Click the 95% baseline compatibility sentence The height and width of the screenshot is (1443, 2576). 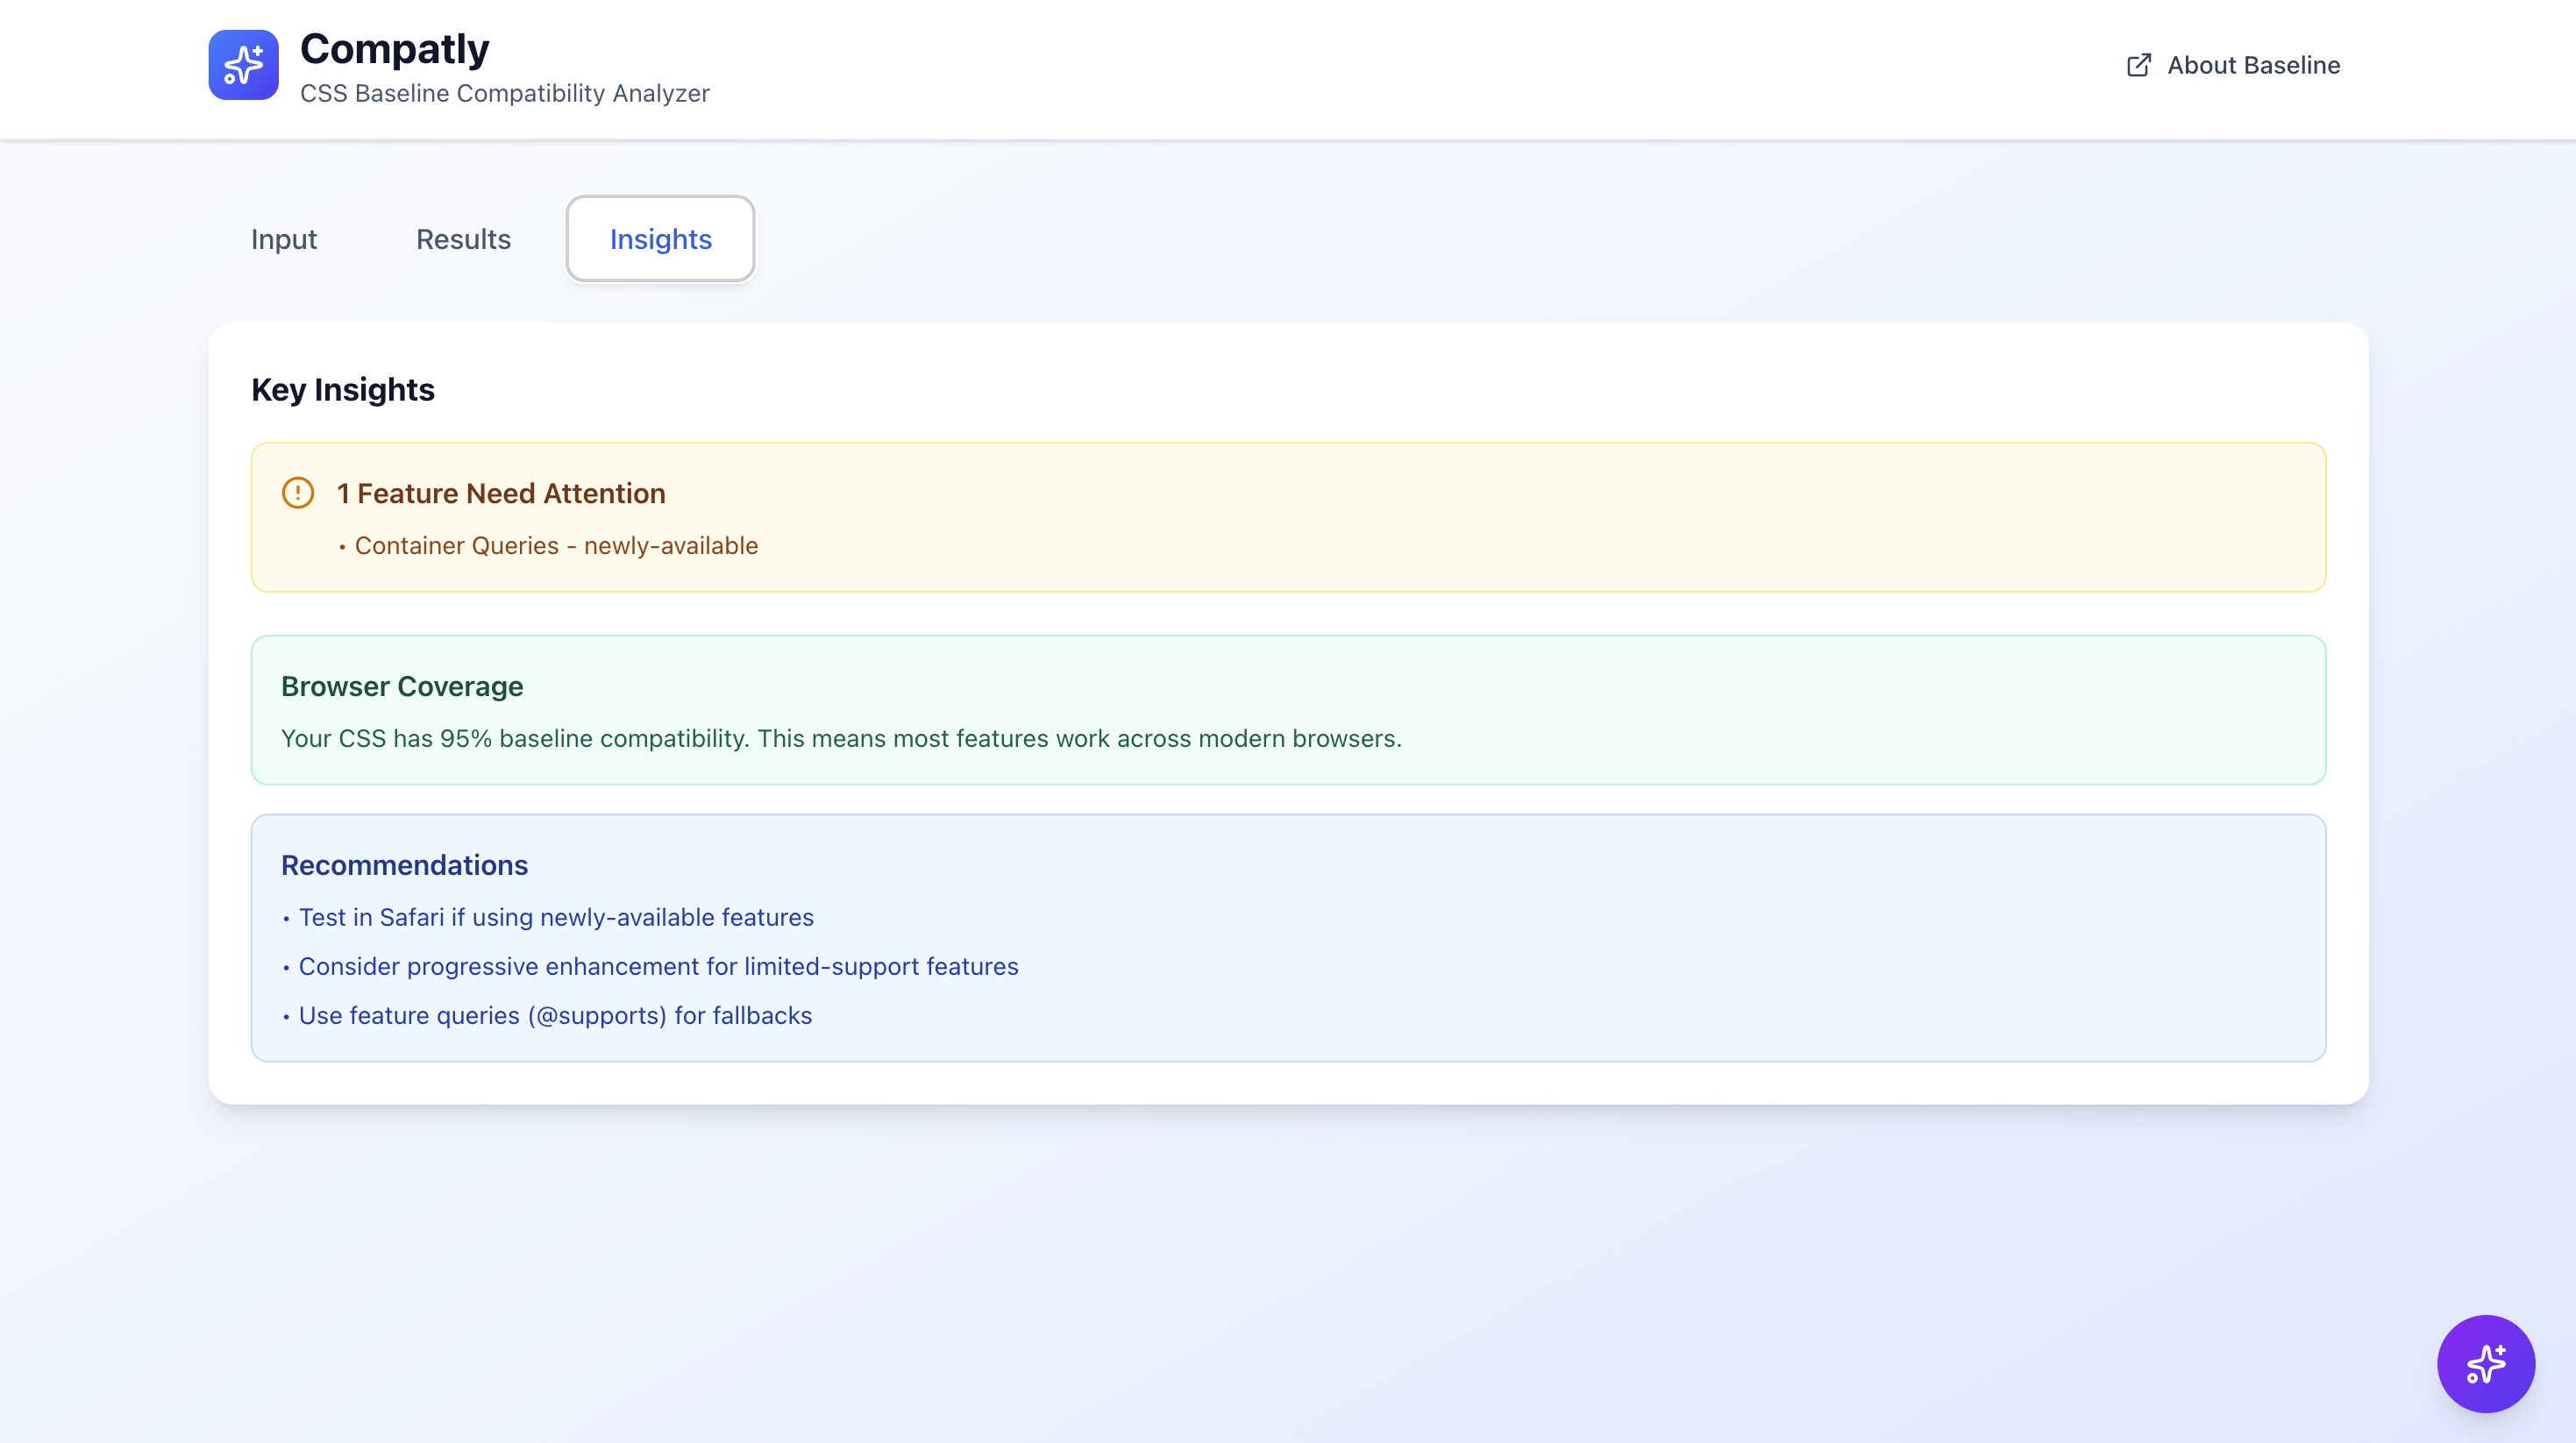point(841,738)
